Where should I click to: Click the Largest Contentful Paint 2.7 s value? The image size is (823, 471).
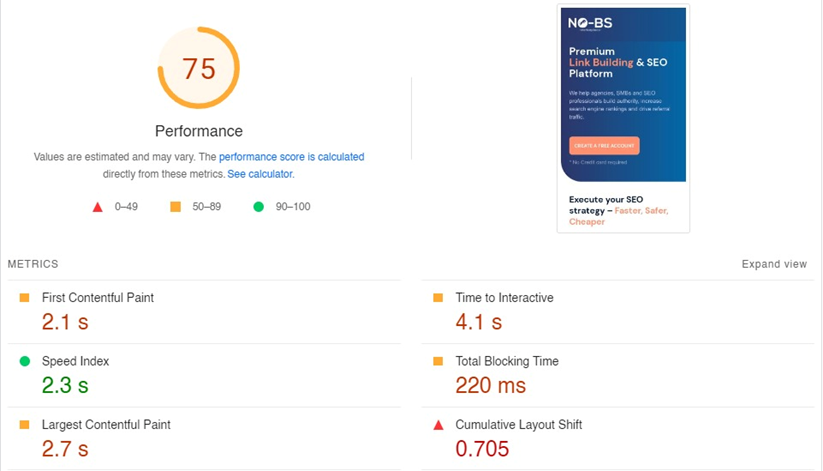pyautogui.click(x=65, y=449)
